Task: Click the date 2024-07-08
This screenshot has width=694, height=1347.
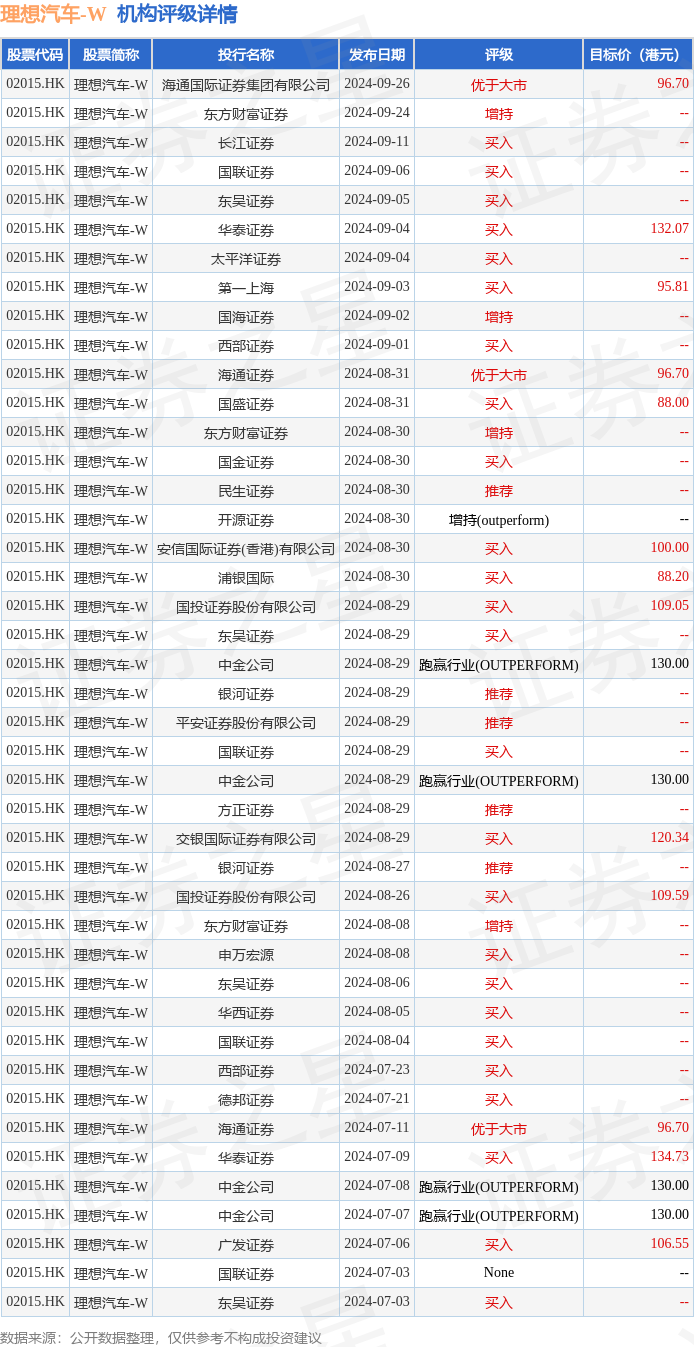Action: click(x=377, y=1186)
